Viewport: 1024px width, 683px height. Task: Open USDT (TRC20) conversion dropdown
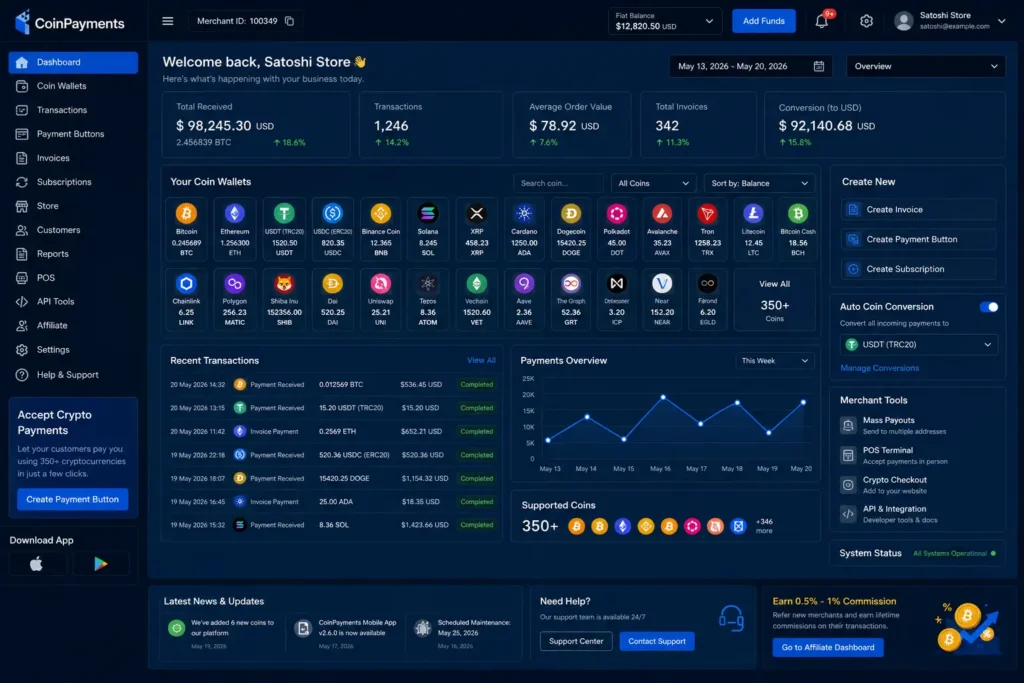(x=918, y=344)
